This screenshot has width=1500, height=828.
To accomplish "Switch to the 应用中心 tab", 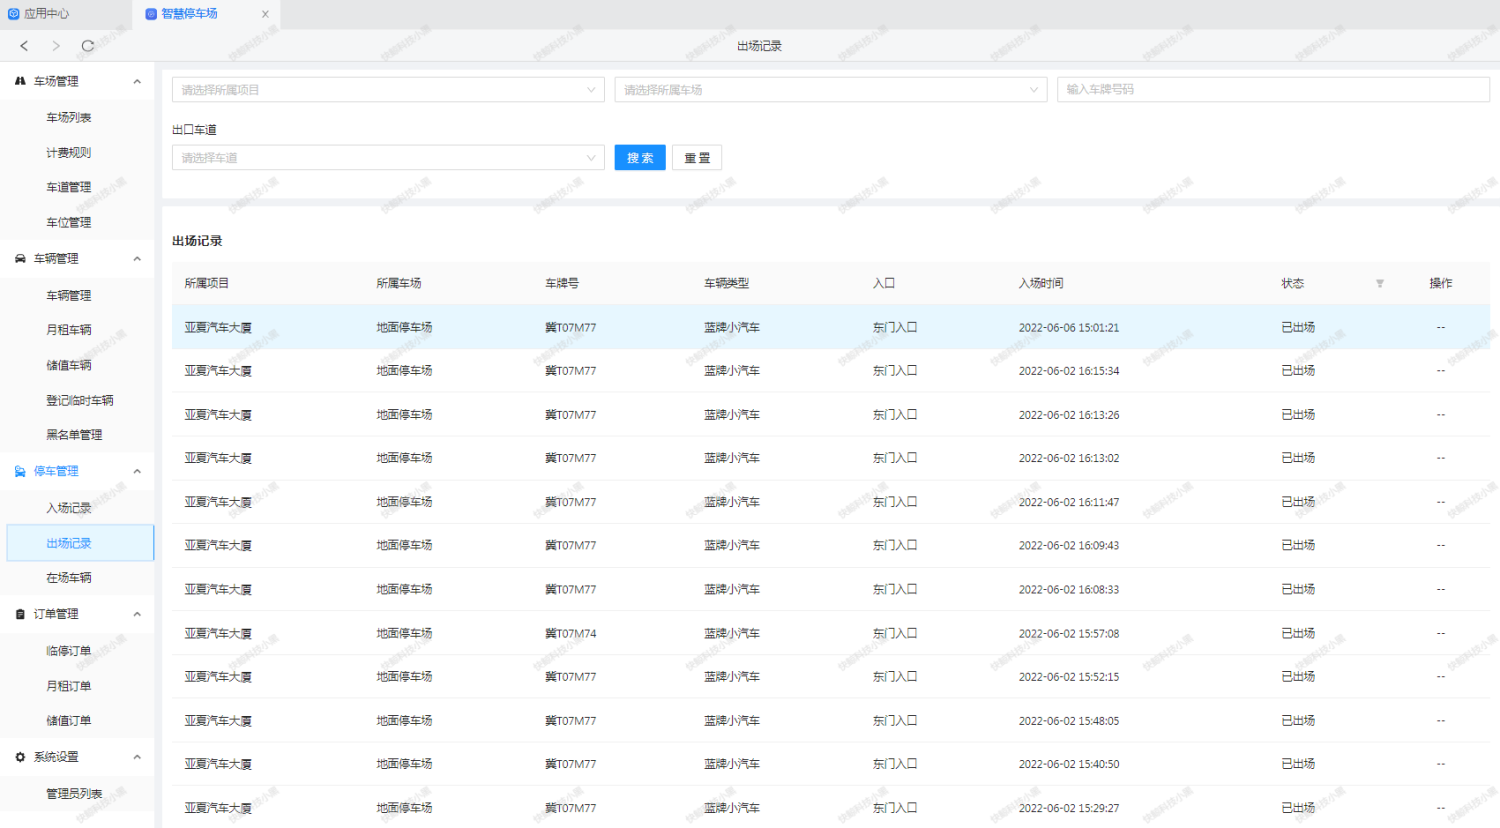I will tap(46, 14).
